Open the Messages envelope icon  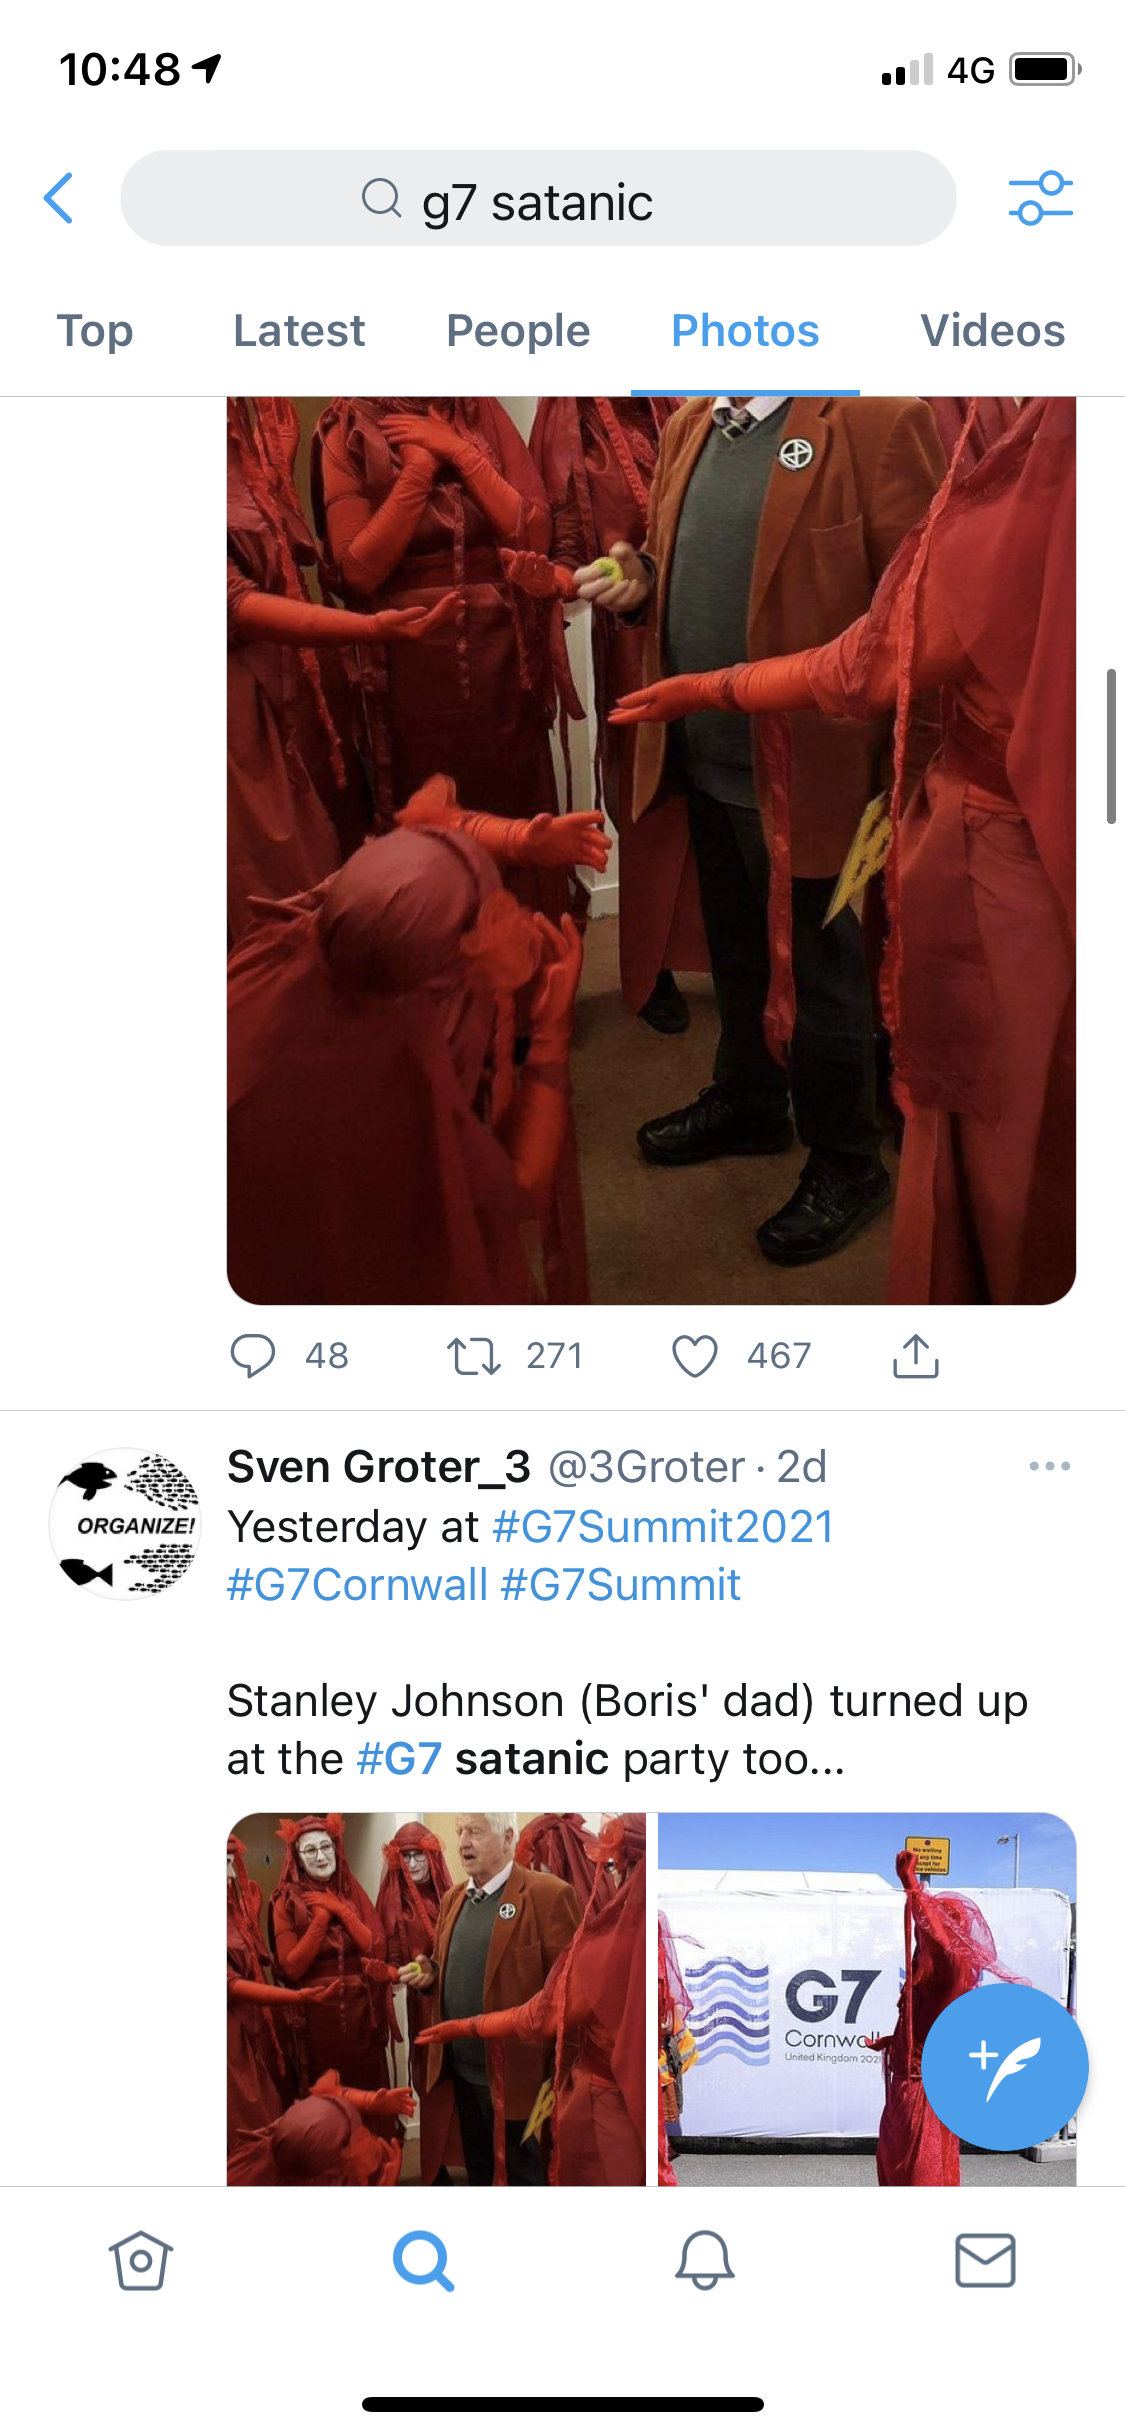click(985, 2260)
